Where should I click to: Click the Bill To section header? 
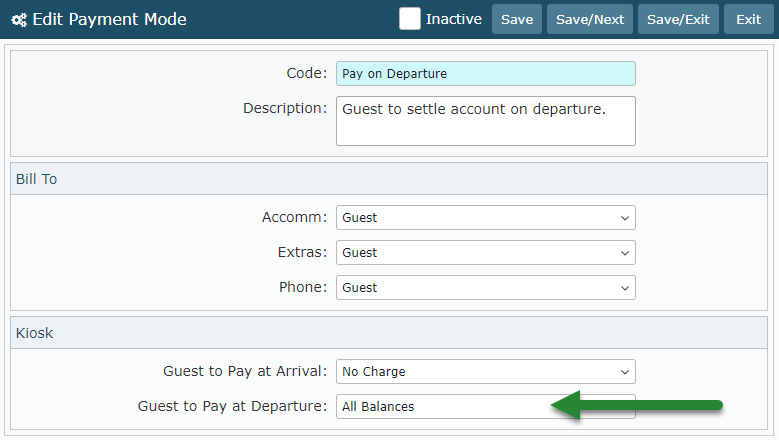pos(36,179)
